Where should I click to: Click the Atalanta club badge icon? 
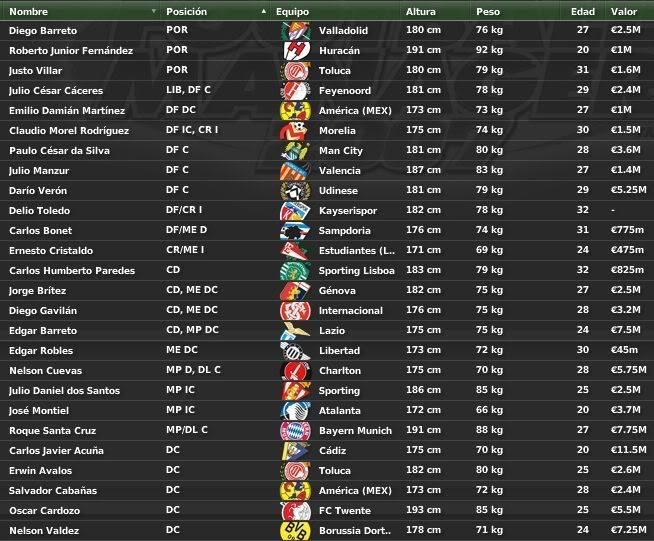point(295,411)
